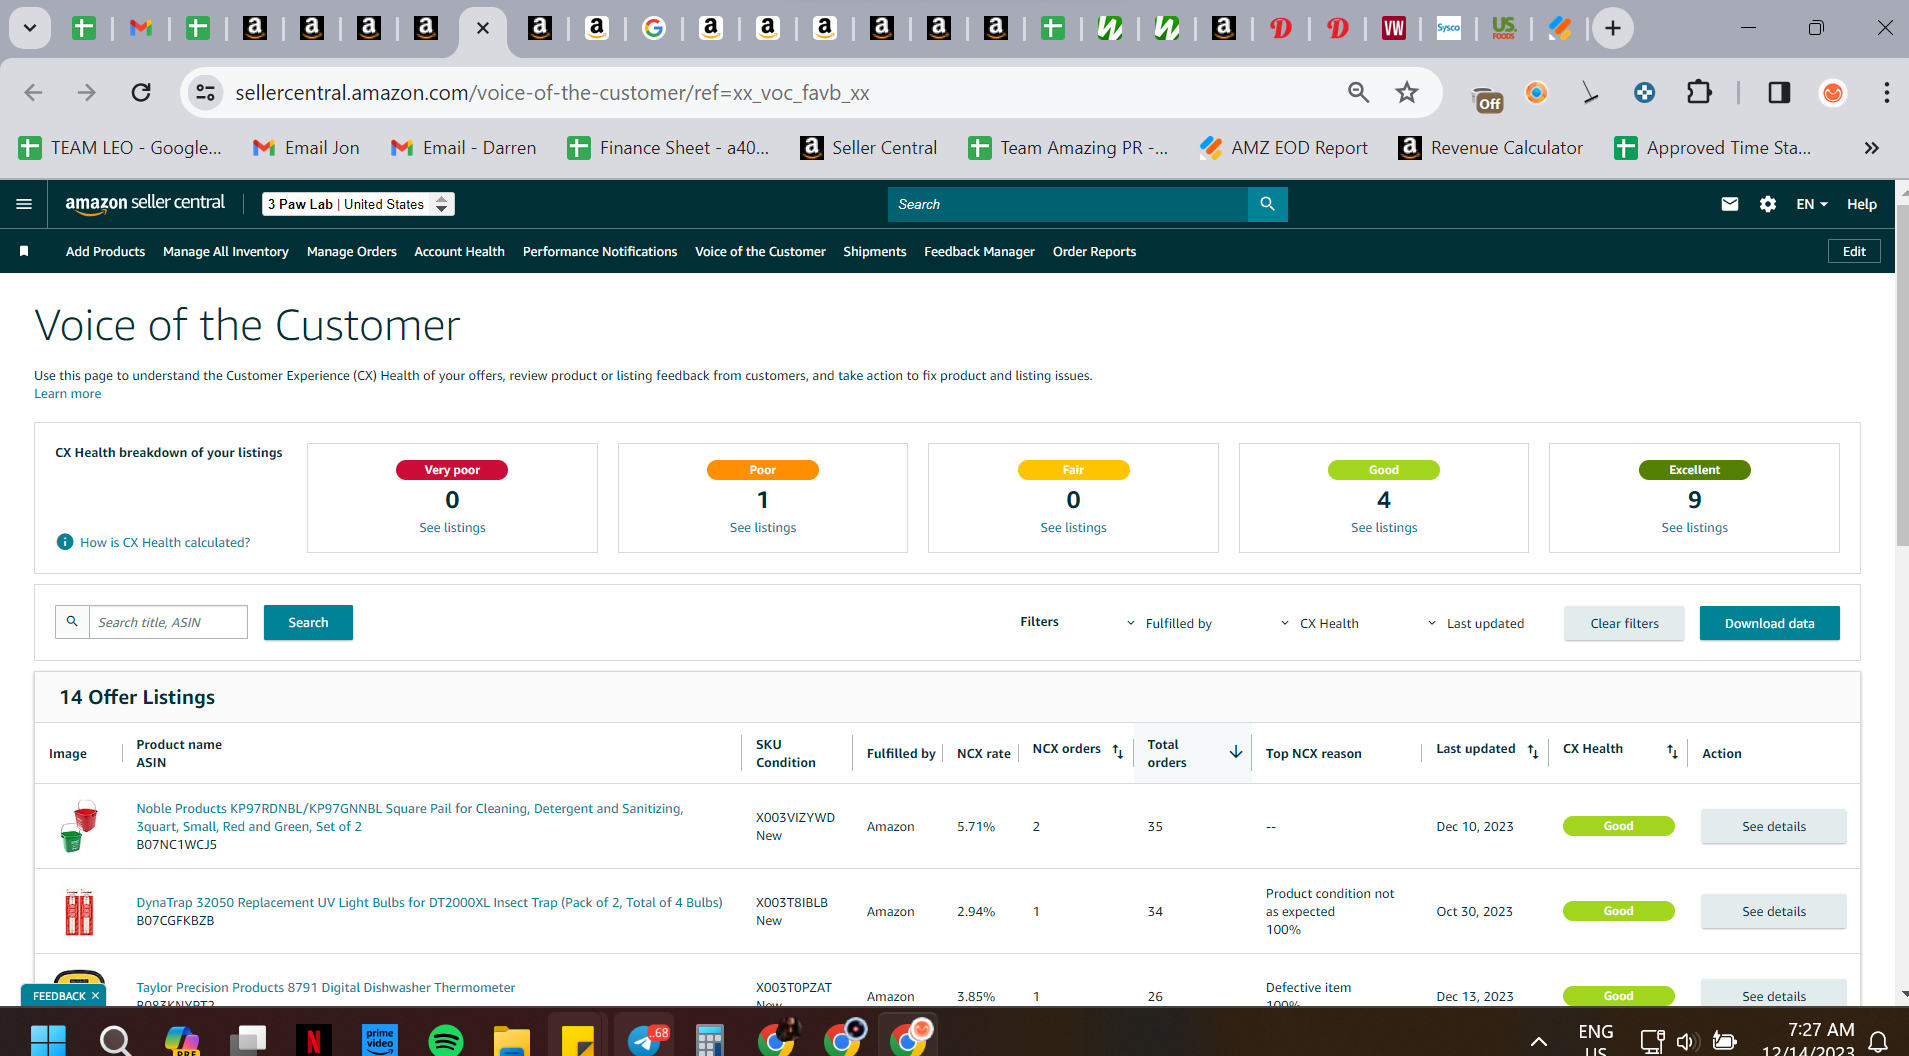Screen dimensions: 1909x1056
Task: Open Add Products menu item
Action: (x=105, y=251)
